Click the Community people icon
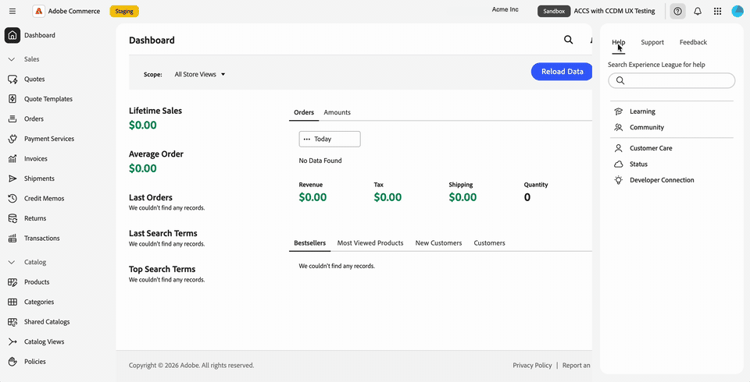The image size is (750, 382). pos(618,127)
